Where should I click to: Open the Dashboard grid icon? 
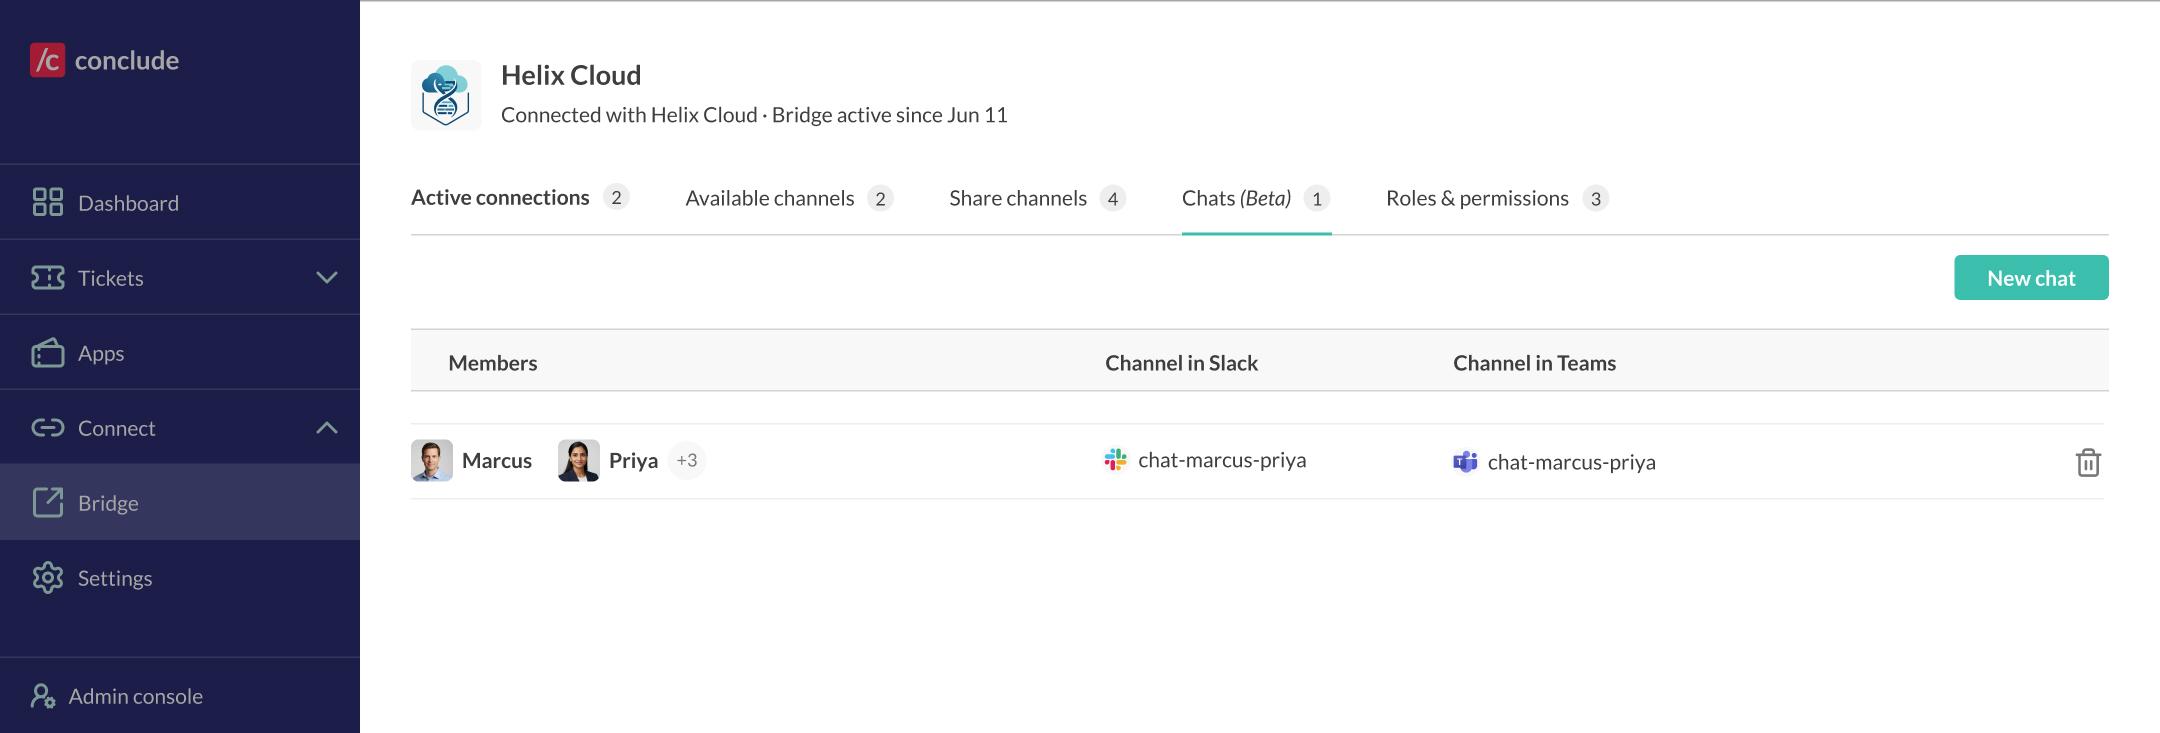click(48, 202)
